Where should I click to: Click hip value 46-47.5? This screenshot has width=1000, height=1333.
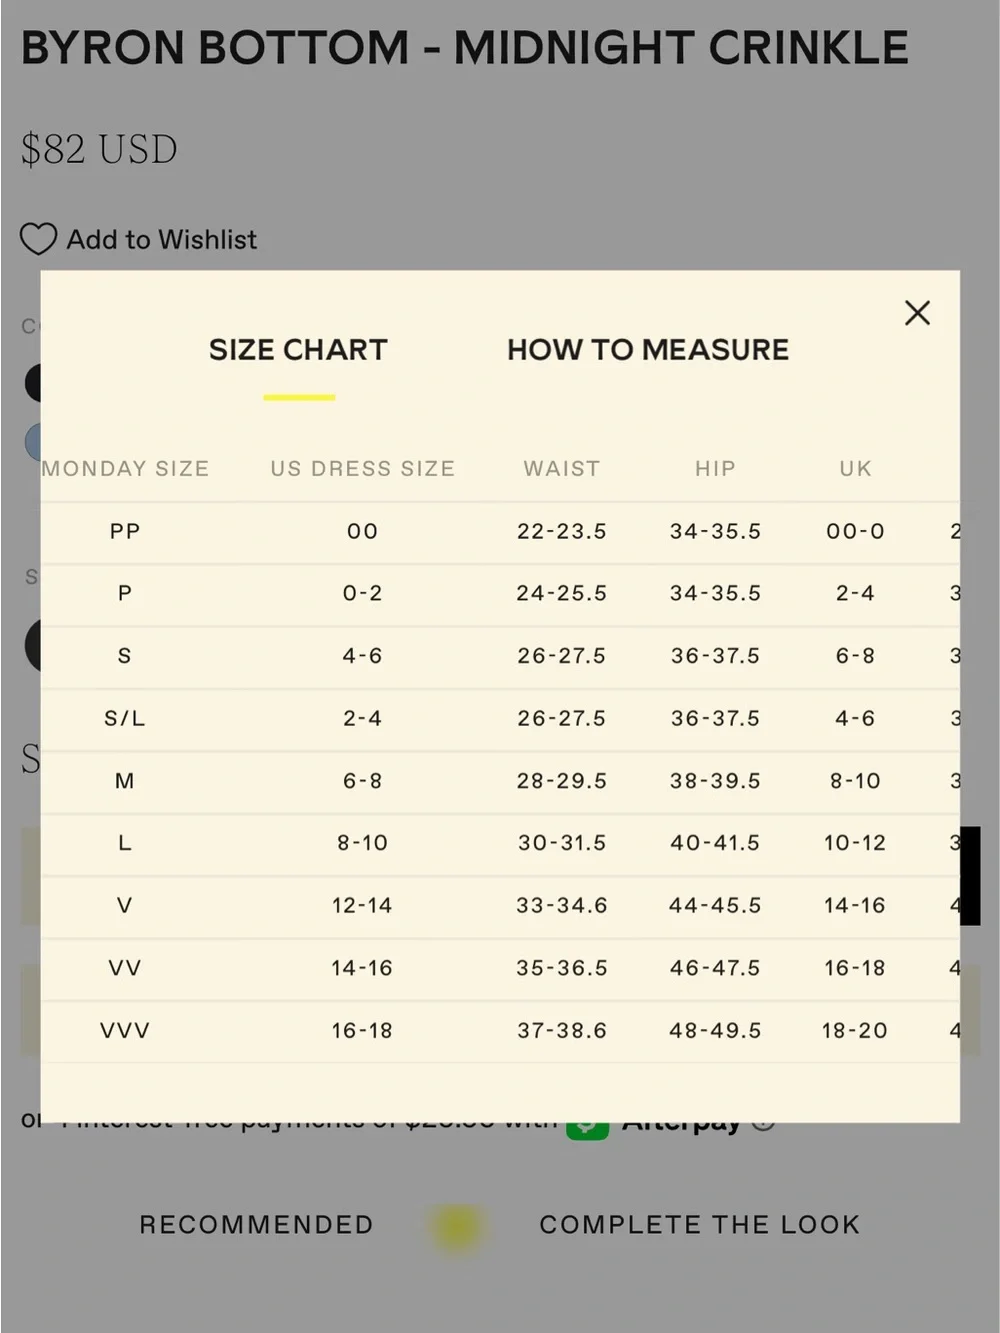(716, 968)
